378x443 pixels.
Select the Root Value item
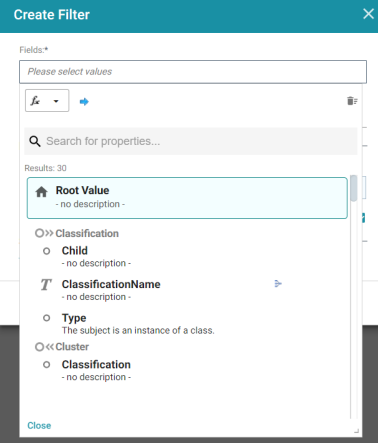(187, 198)
